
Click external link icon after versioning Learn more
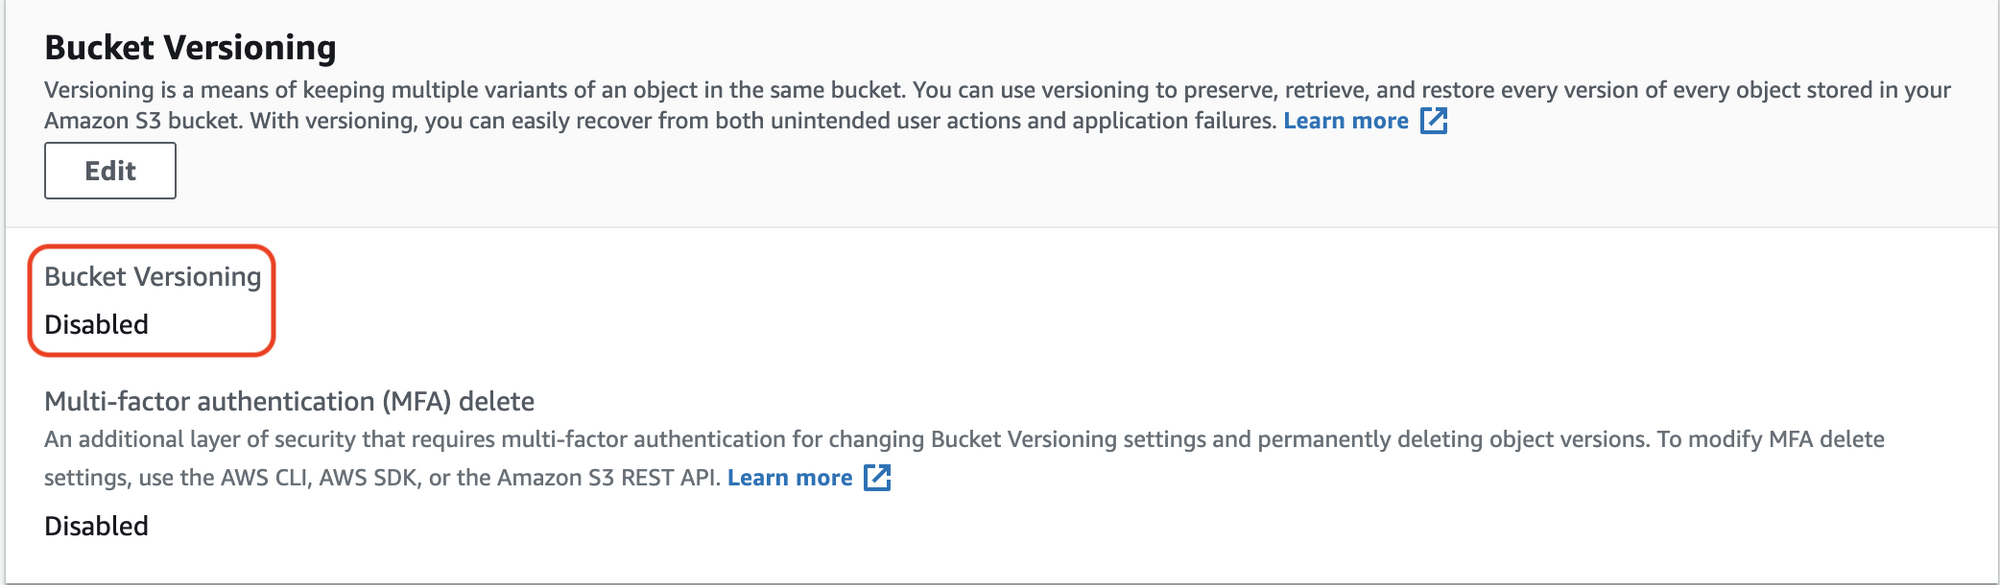point(1434,121)
